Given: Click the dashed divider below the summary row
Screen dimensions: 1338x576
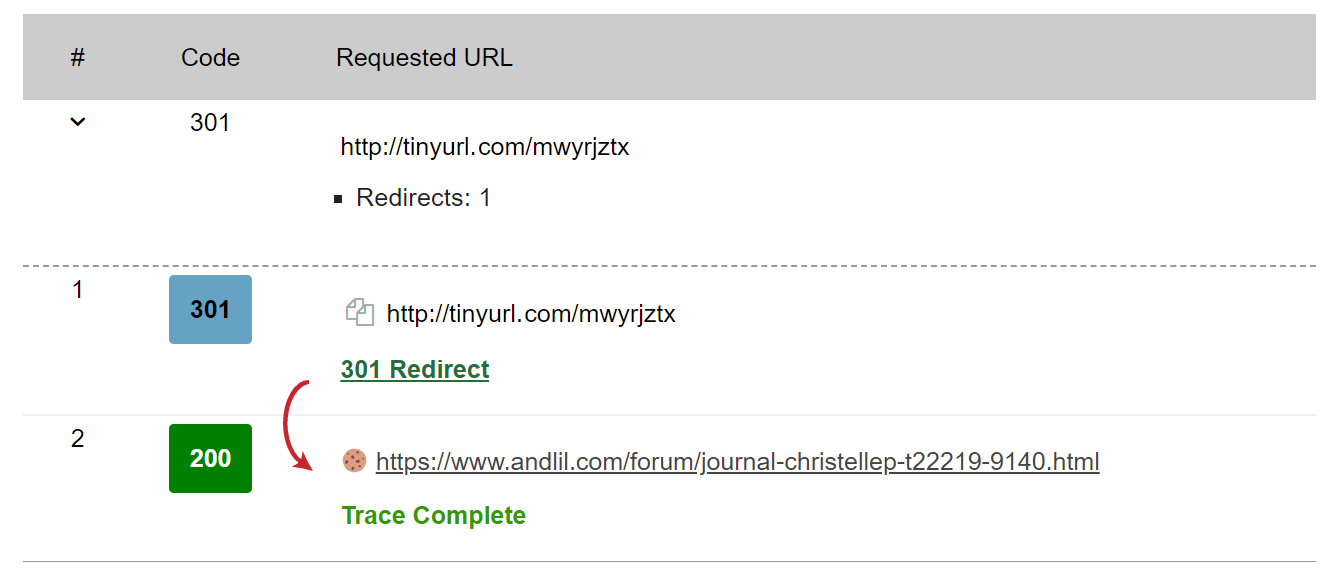Looking at the screenshot, I should coord(668,266).
